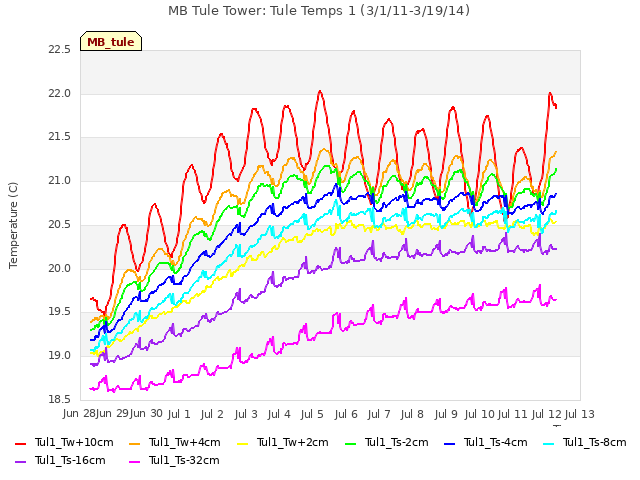Click the Jul 3 x-axis date label
This screenshot has width=640, height=480.
[x=246, y=414]
